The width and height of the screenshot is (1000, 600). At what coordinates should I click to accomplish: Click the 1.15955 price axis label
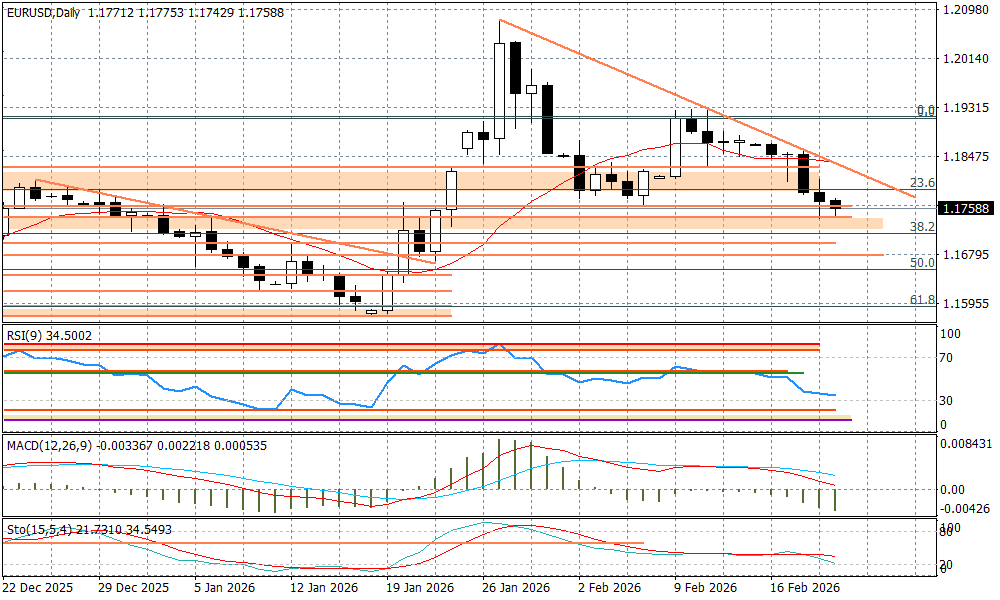point(965,303)
